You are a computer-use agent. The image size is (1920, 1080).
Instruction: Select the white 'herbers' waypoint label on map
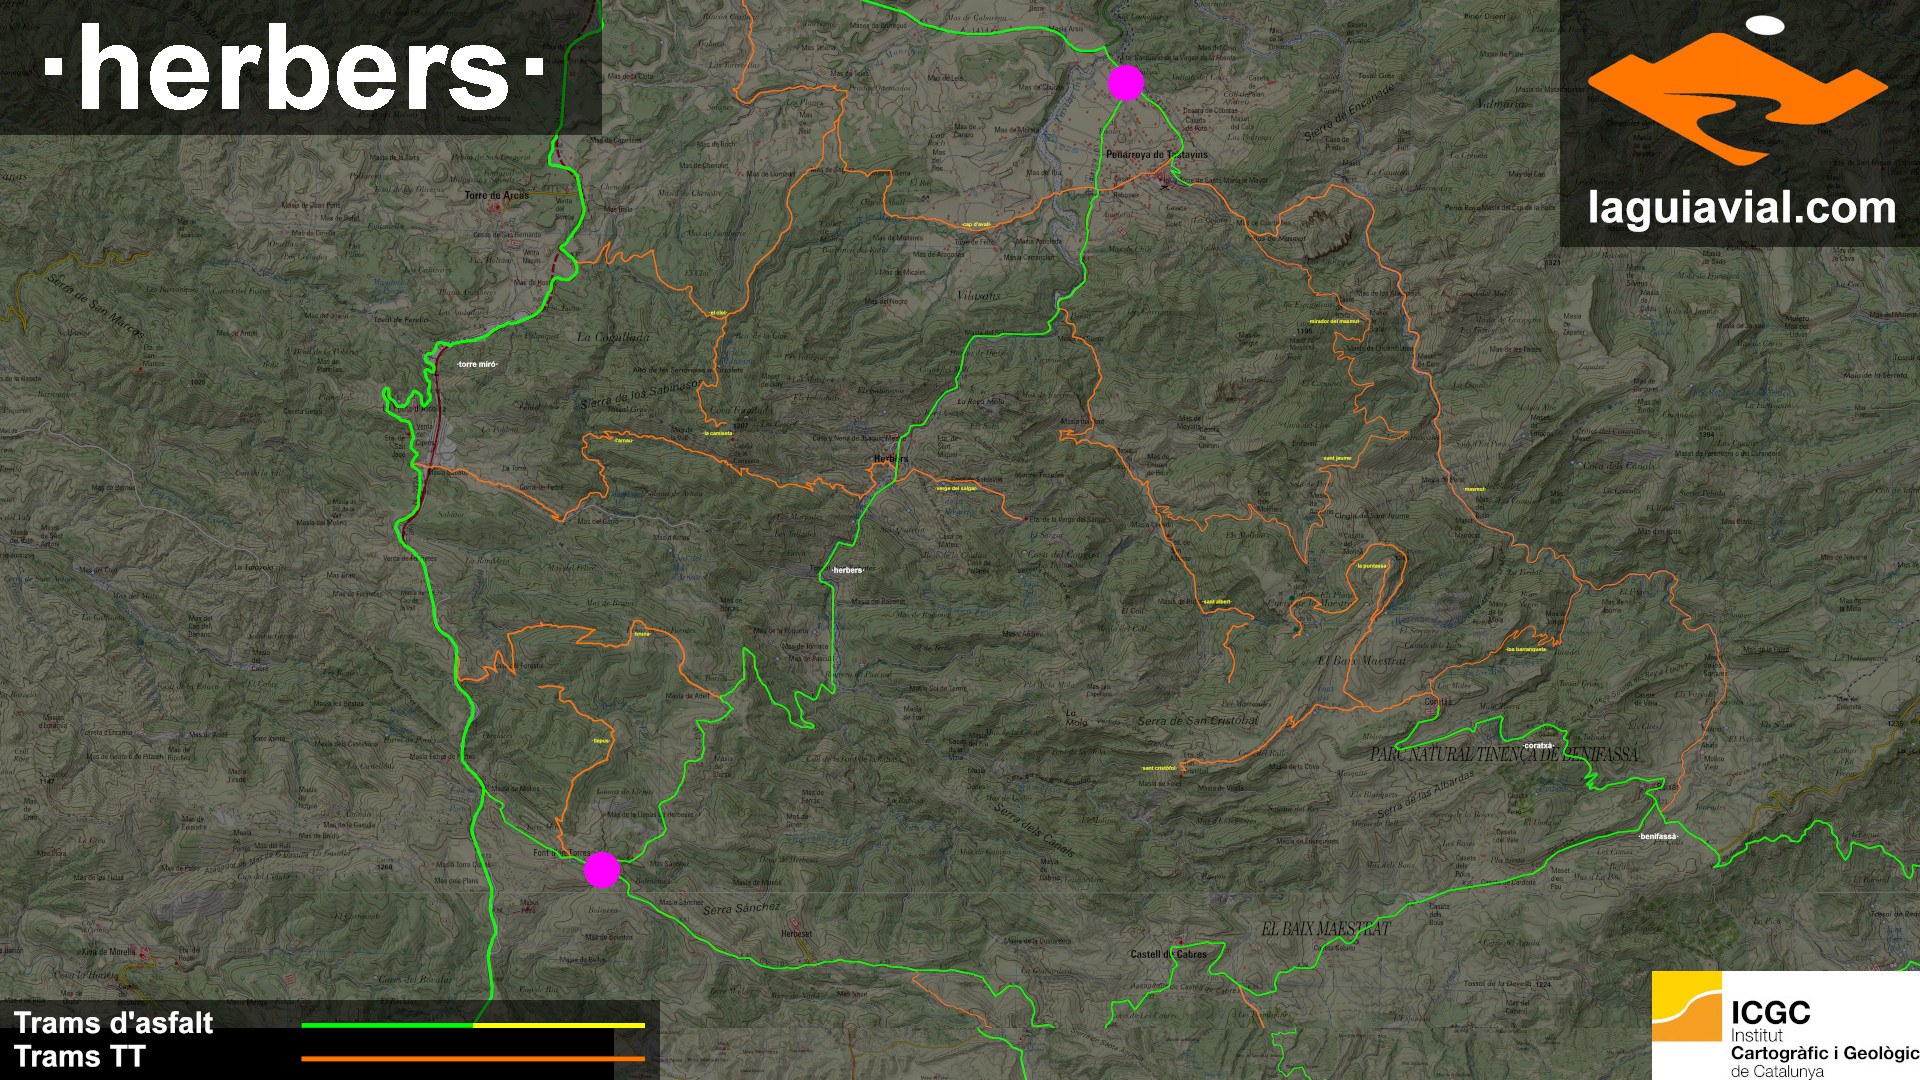pos(847,570)
